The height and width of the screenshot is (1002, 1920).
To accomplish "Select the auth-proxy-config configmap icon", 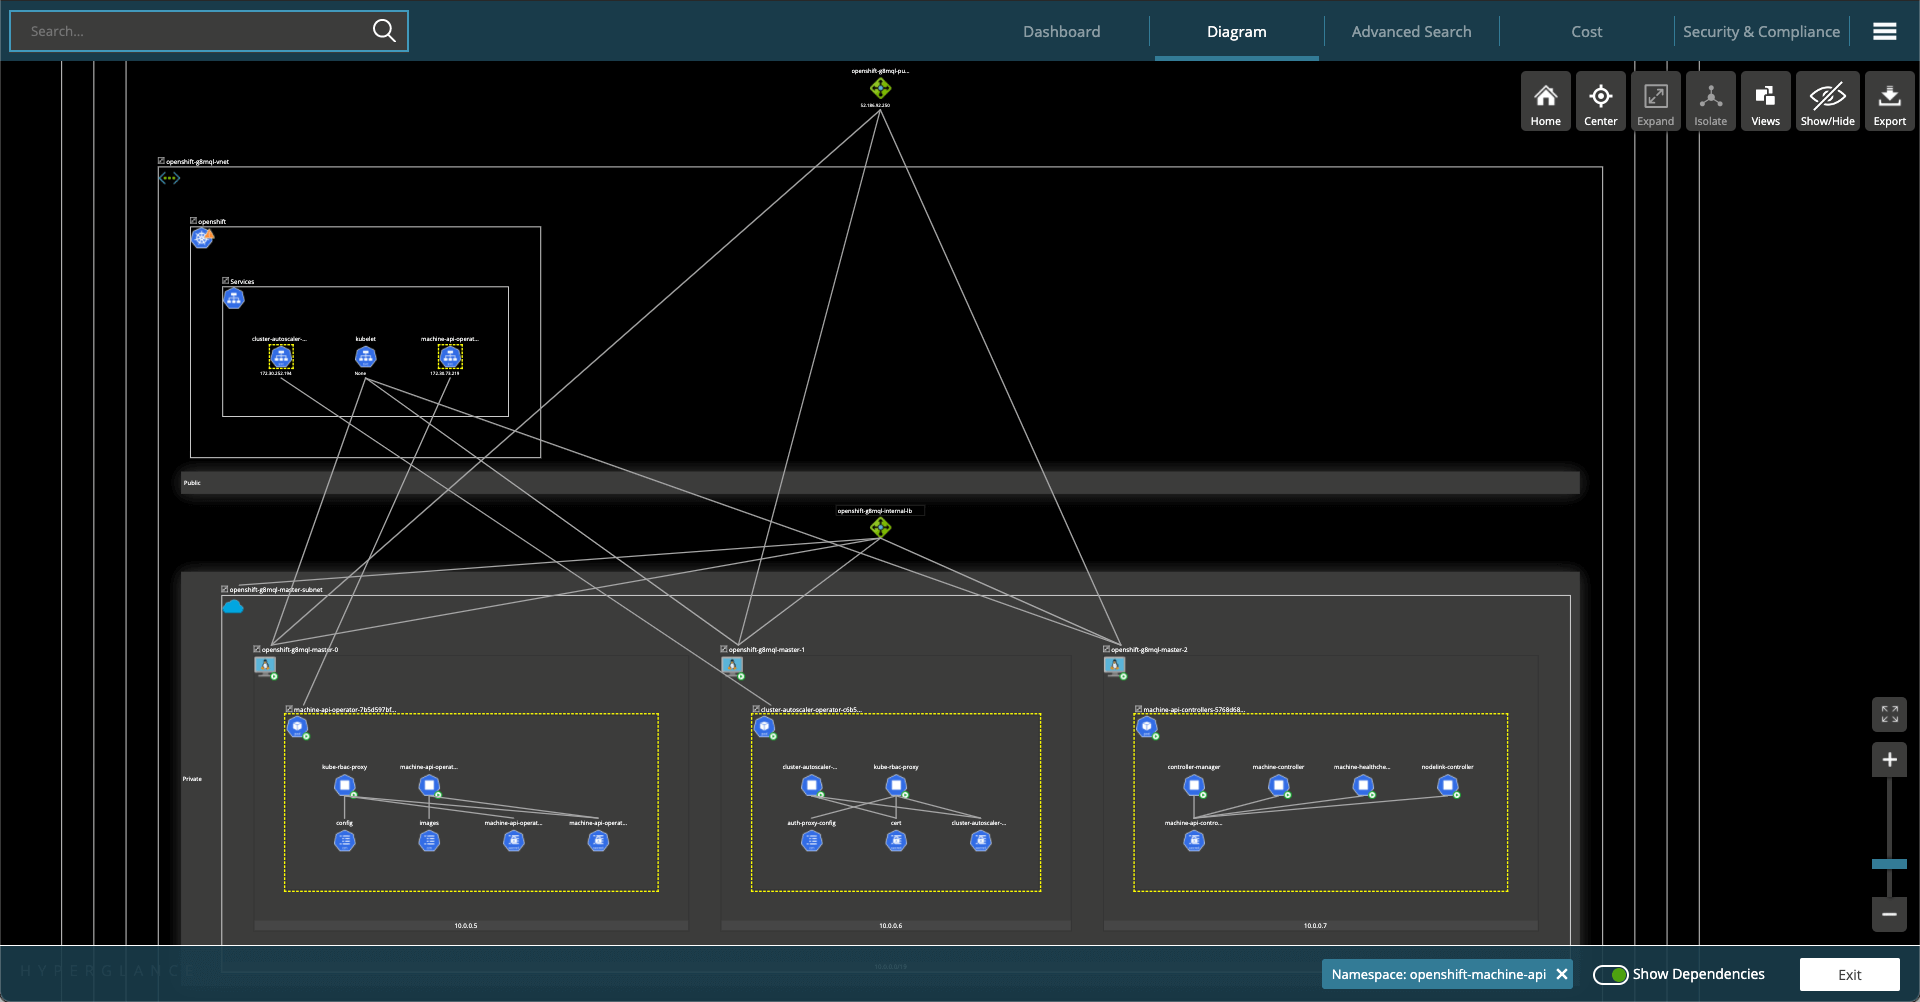I will (x=812, y=841).
